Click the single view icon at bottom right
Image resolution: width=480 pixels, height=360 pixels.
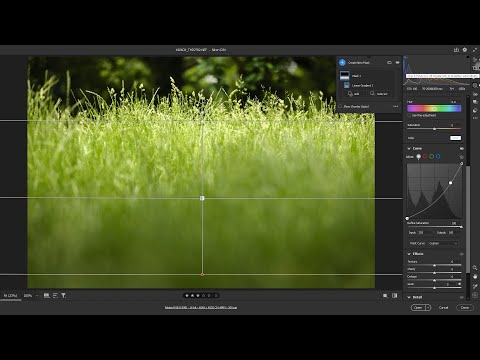pos(385,296)
